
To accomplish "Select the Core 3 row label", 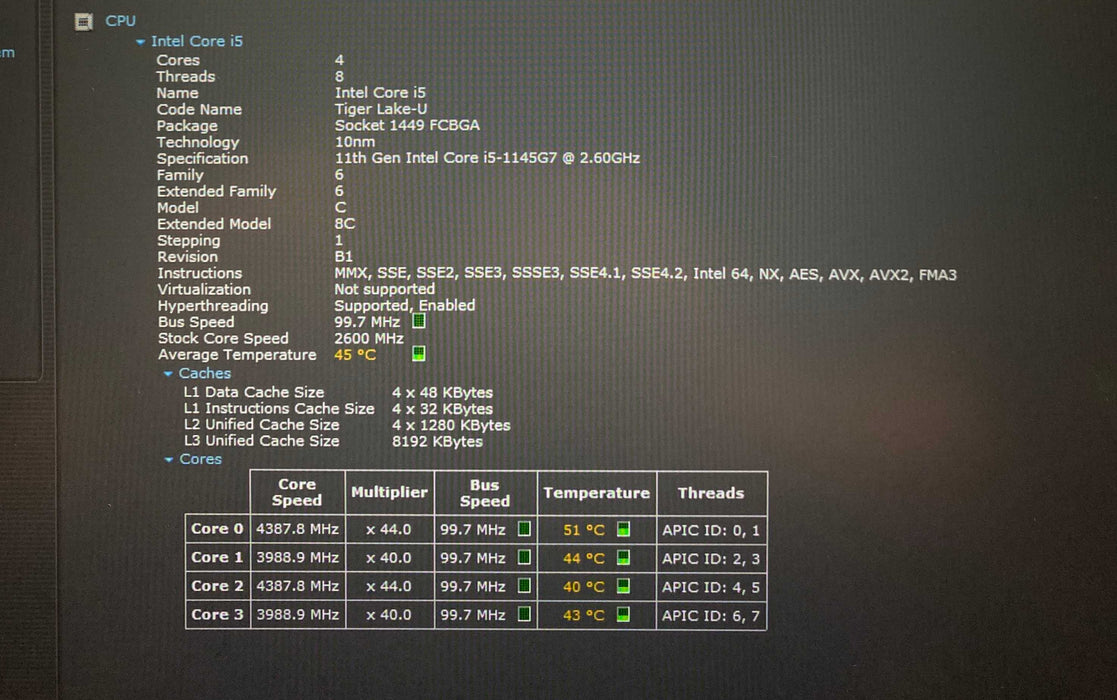I will [217, 615].
